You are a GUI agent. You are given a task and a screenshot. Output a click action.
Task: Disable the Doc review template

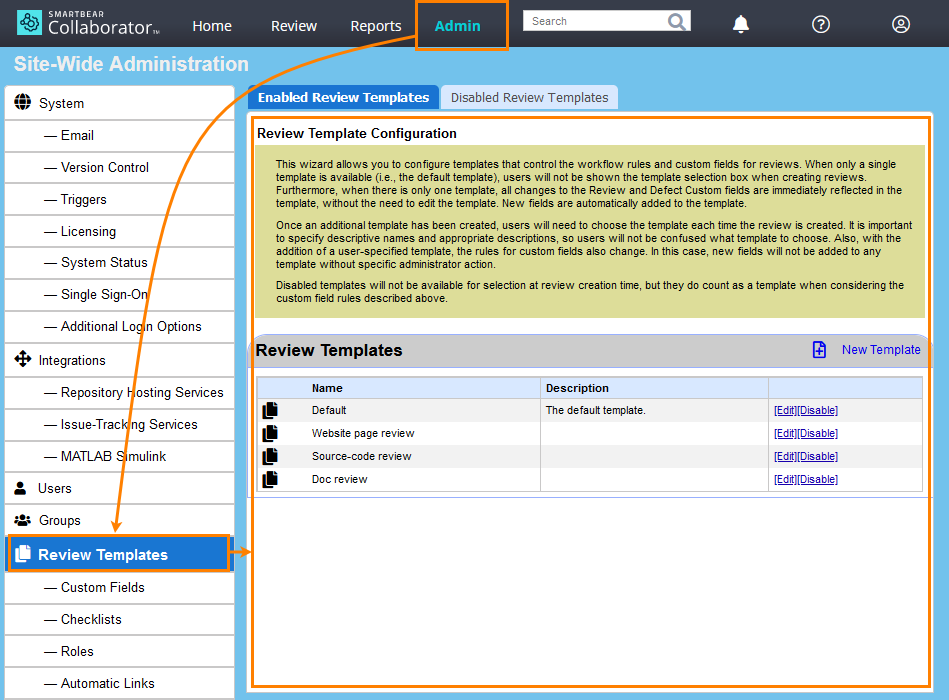click(818, 479)
